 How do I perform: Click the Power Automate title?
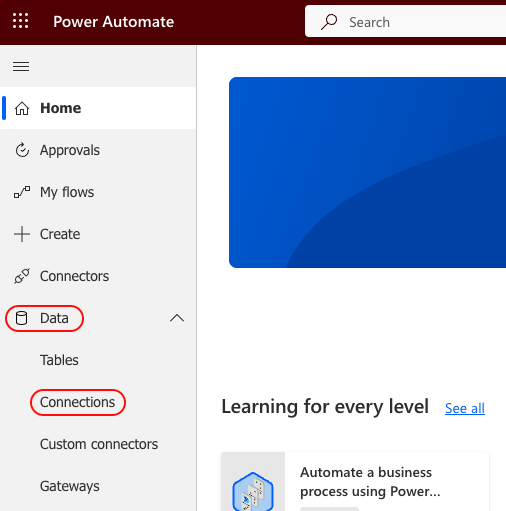114,22
